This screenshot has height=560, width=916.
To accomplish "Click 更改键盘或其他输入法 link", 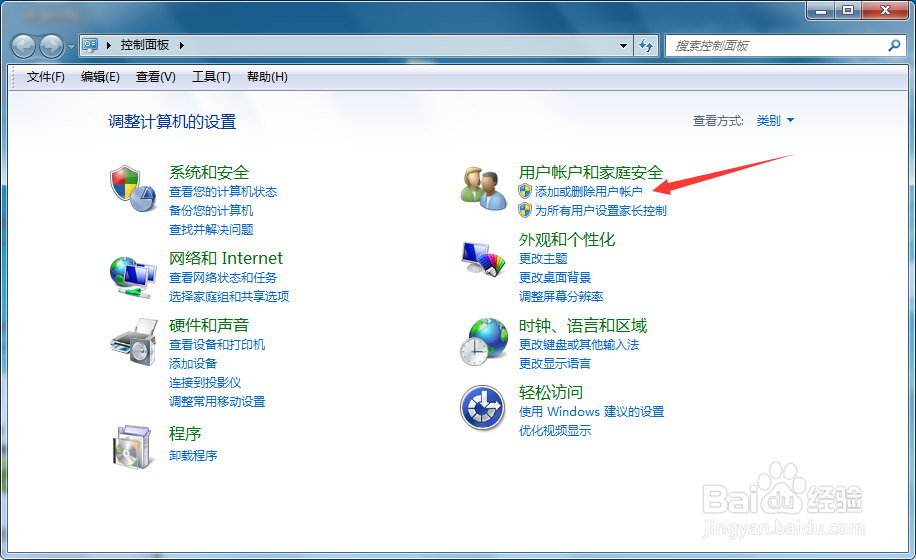I will [579, 345].
